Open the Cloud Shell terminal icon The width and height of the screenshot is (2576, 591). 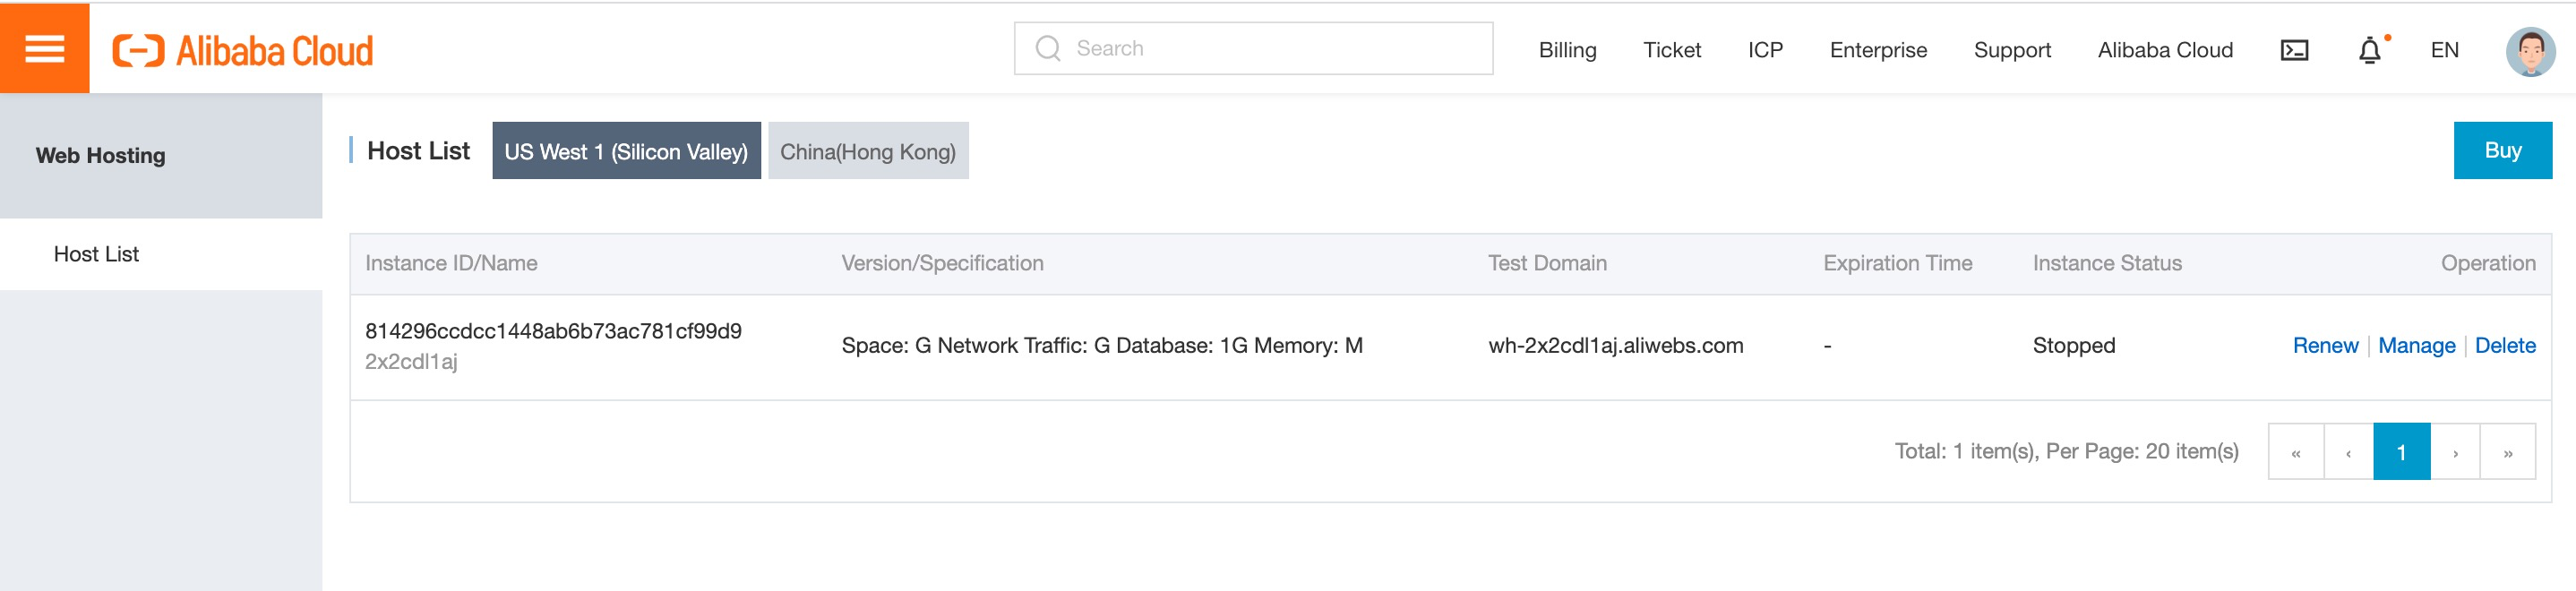(2294, 50)
